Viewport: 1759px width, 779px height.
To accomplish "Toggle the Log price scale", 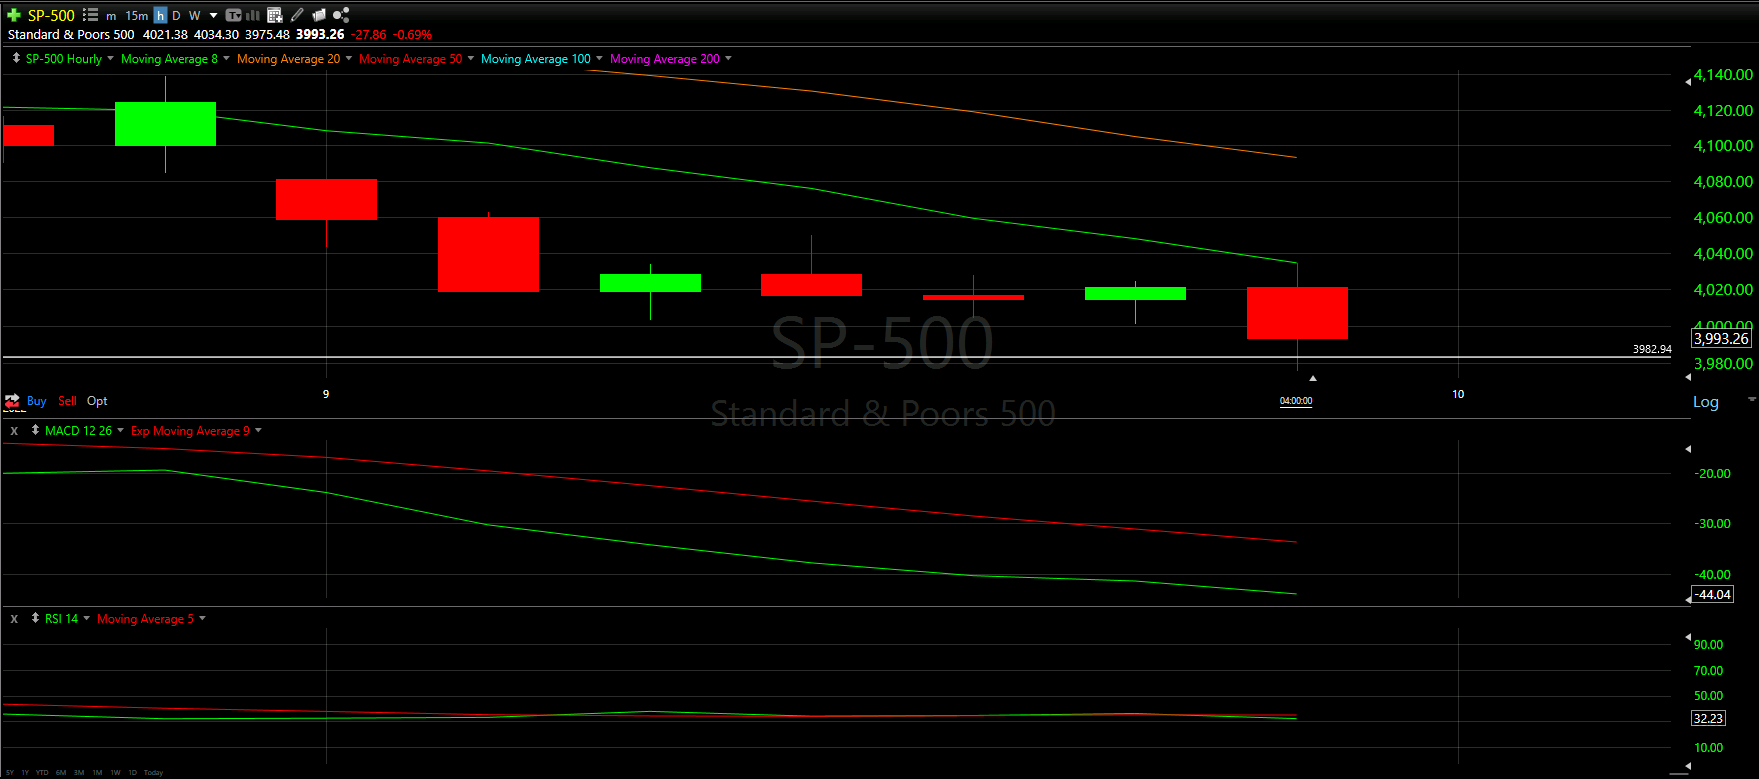I will (x=1706, y=402).
